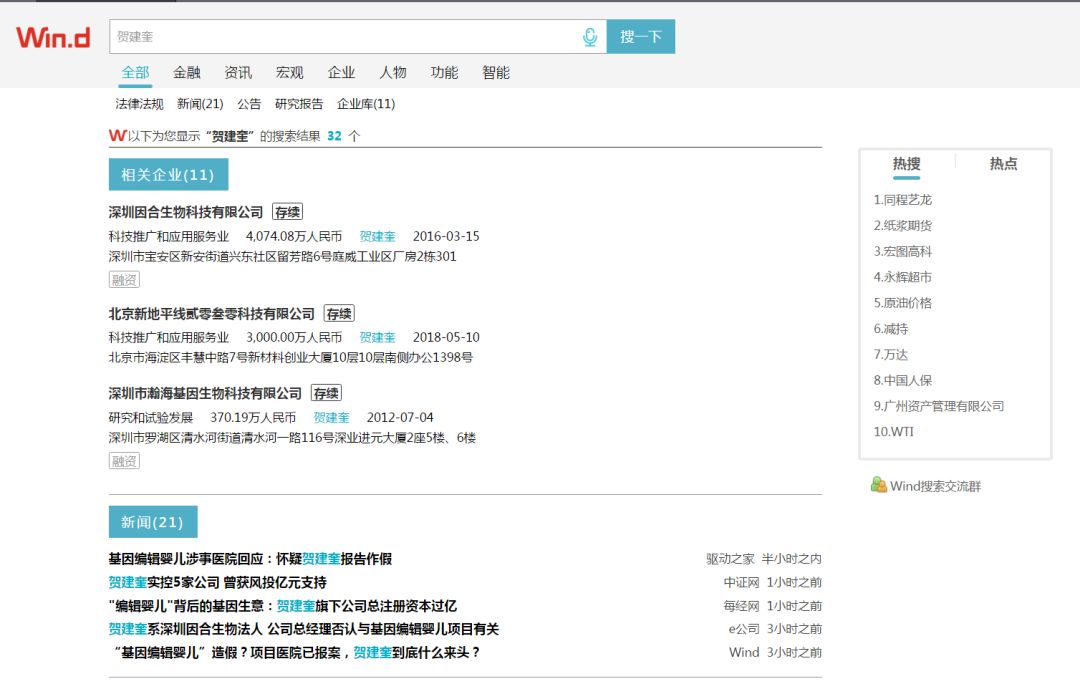Click the search input field
This screenshot has height=684, width=1080.
(340, 37)
